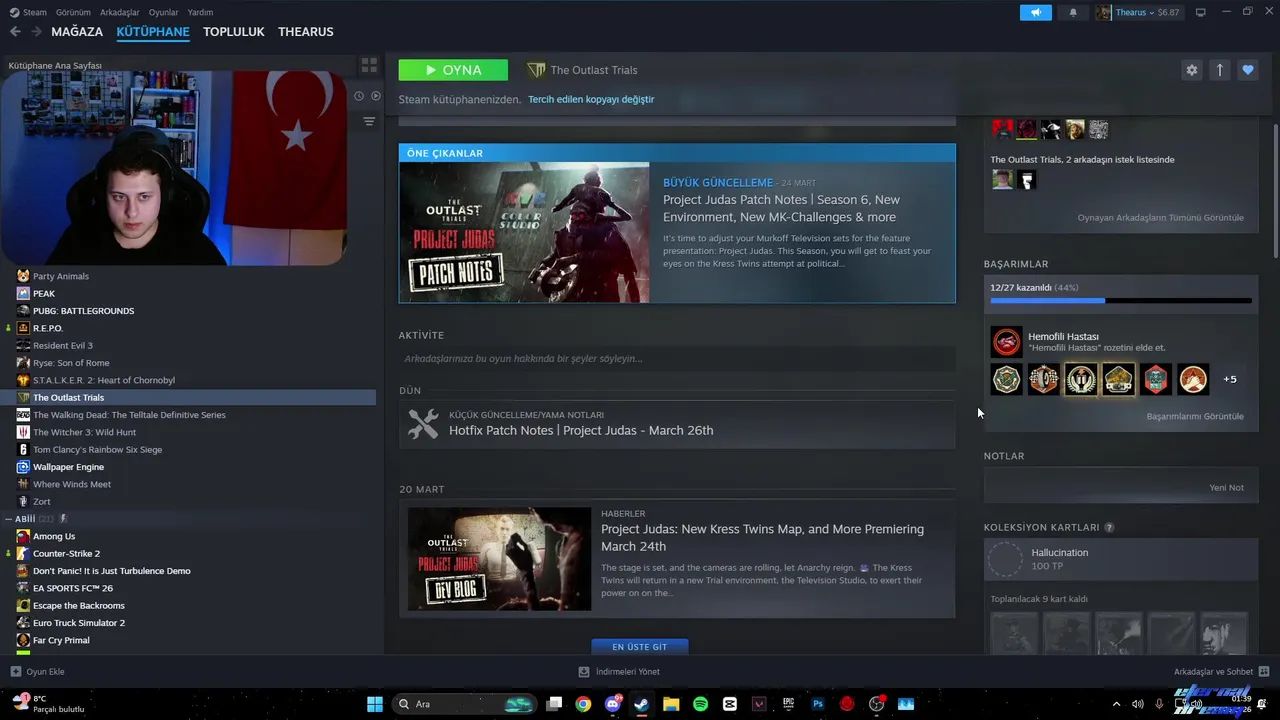This screenshot has height=720, width=1280.
Task: Show hidden system tray icons chevron
Action: 1116,704
